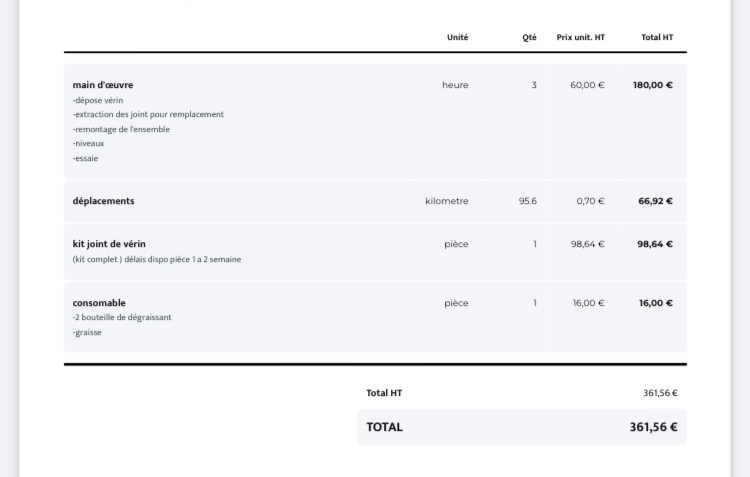Click the '-2 bouteille de dégraissant' description

coord(122,318)
